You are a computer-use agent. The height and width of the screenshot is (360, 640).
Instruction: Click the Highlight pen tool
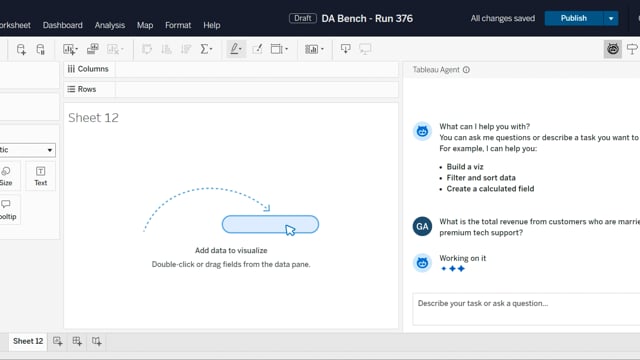tap(236, 49)
